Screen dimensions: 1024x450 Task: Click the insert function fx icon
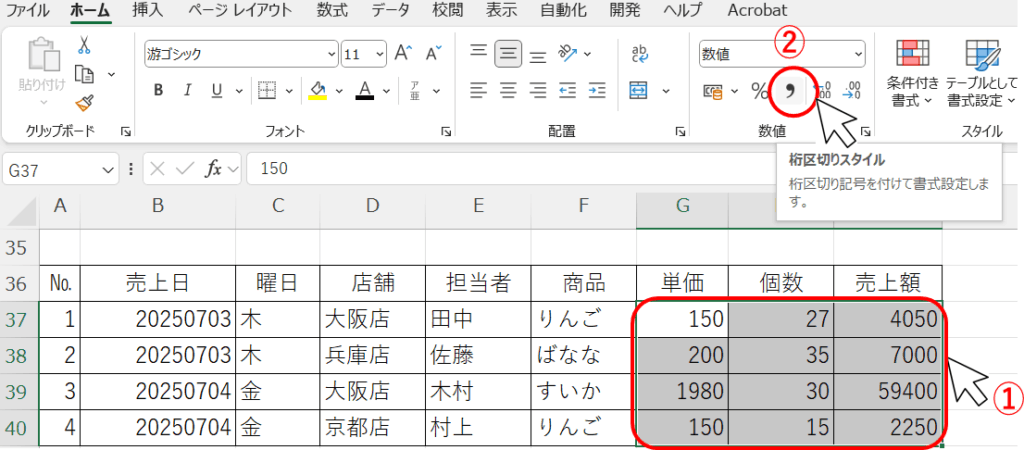pyautogui.click(x=213, y=169)
